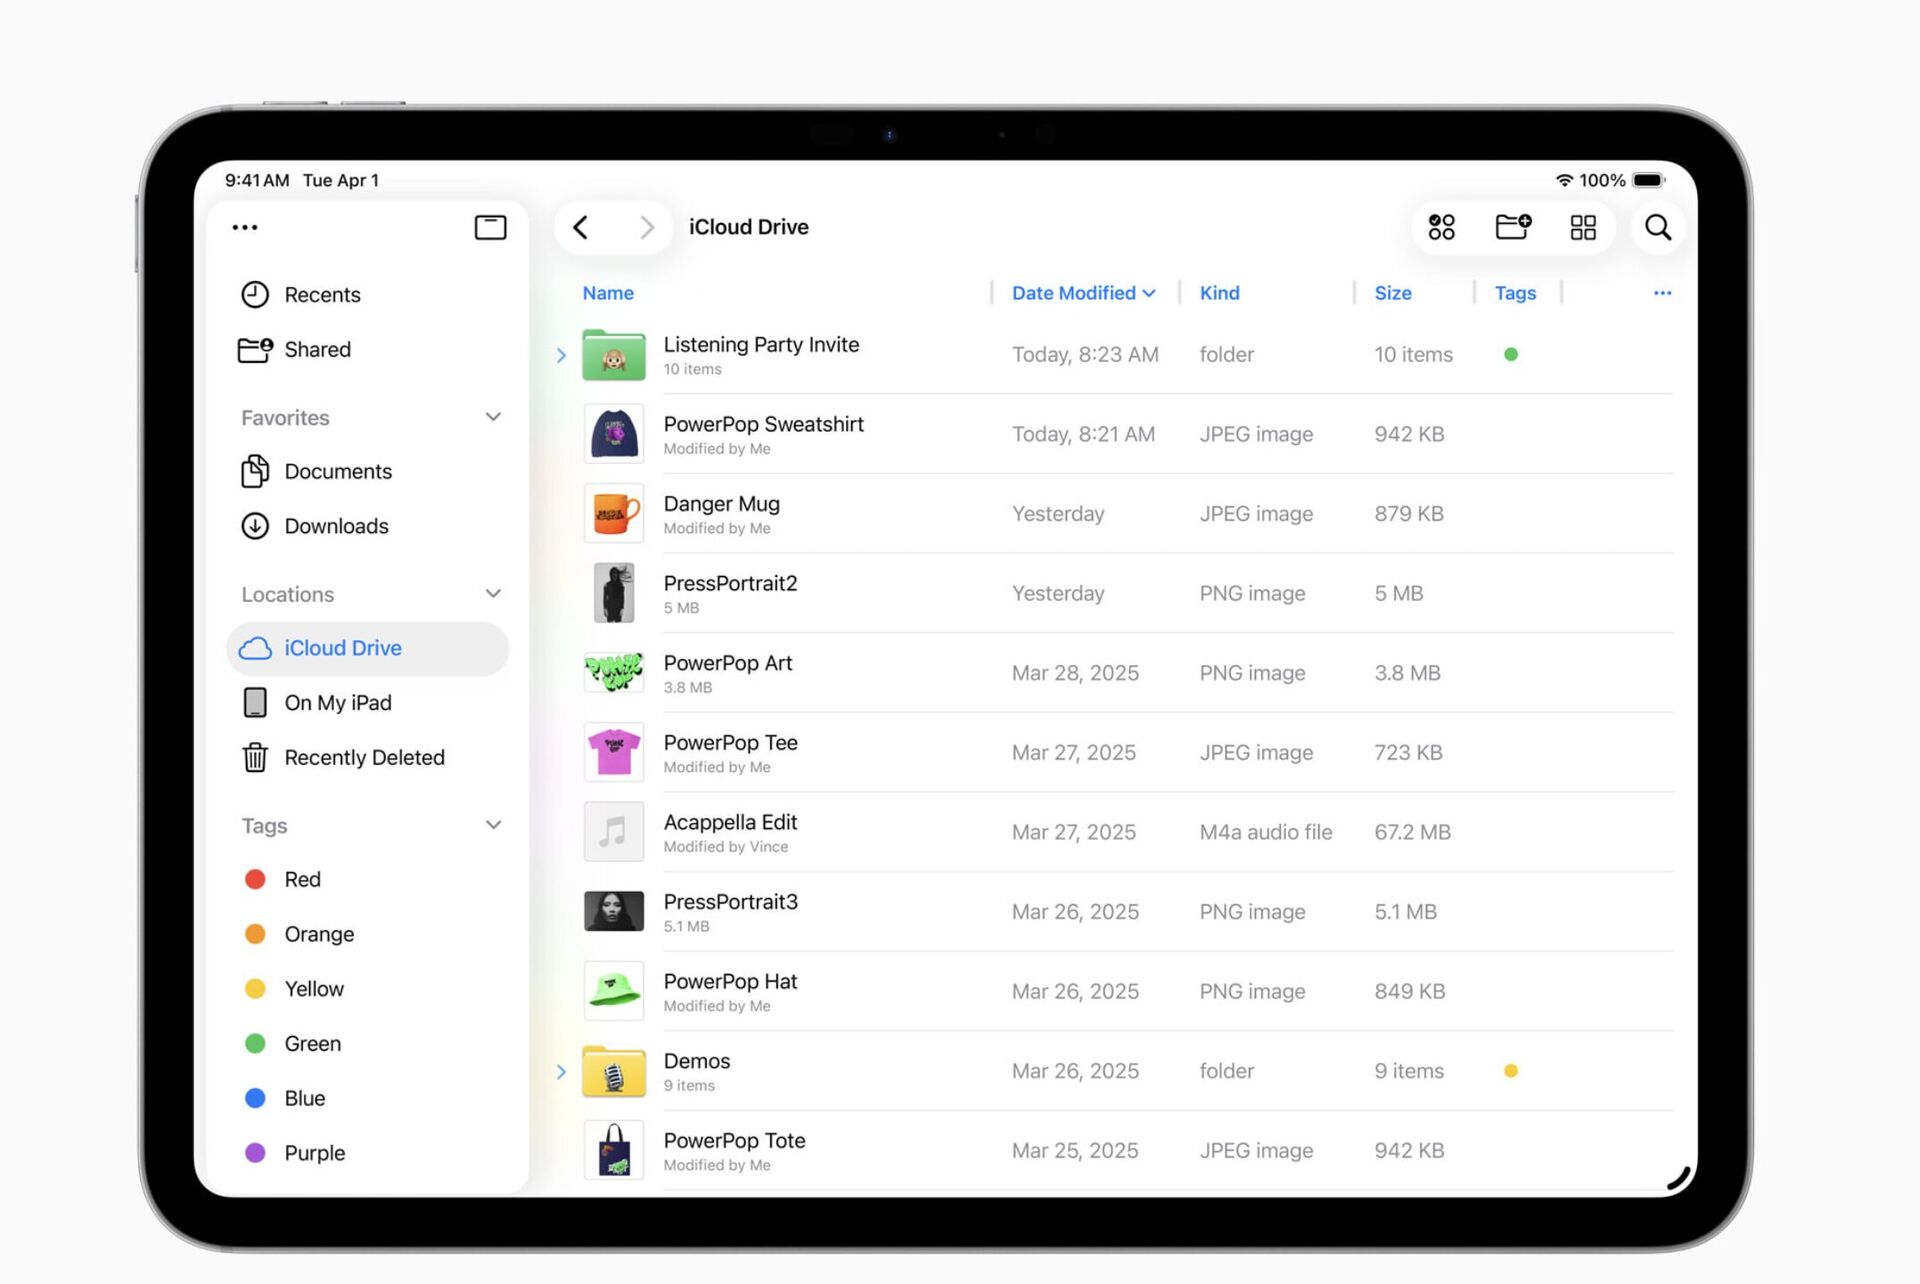Click the 67.2 MB size value
The width and height of the screenshot is (1920, 1284).
click(1412, 832)
